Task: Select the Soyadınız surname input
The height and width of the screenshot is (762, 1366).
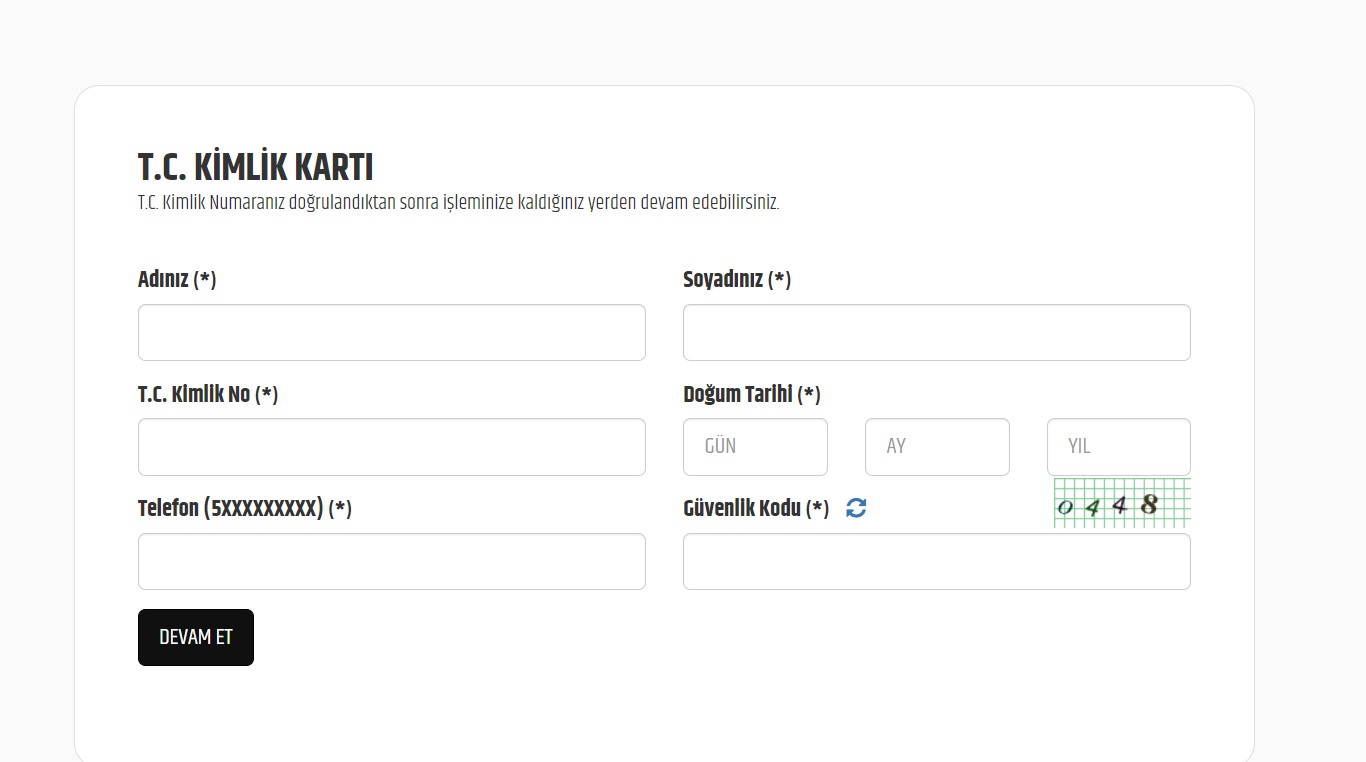Action: click(x=937, y=333)
